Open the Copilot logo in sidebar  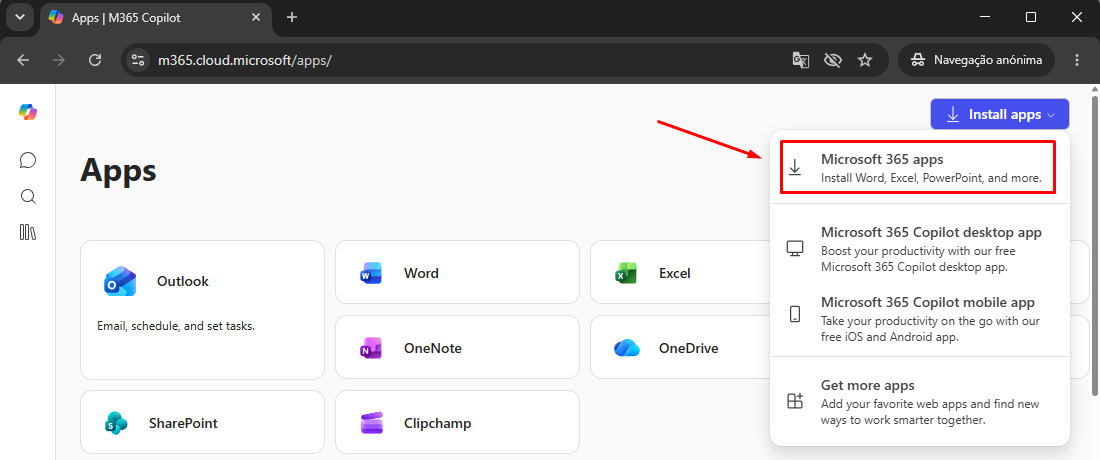click(x=28, y=112)
